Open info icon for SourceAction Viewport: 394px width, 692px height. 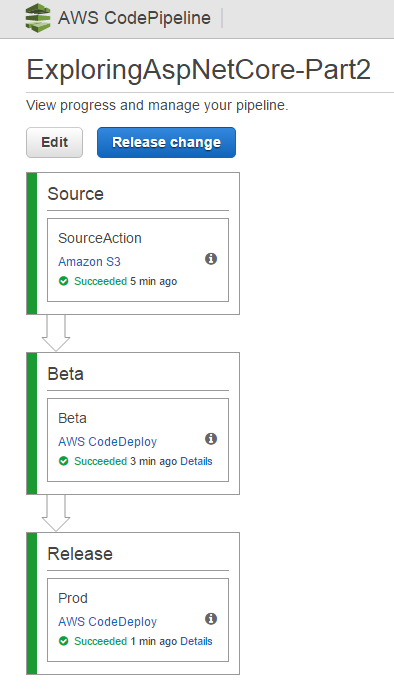tap(211, 259)
